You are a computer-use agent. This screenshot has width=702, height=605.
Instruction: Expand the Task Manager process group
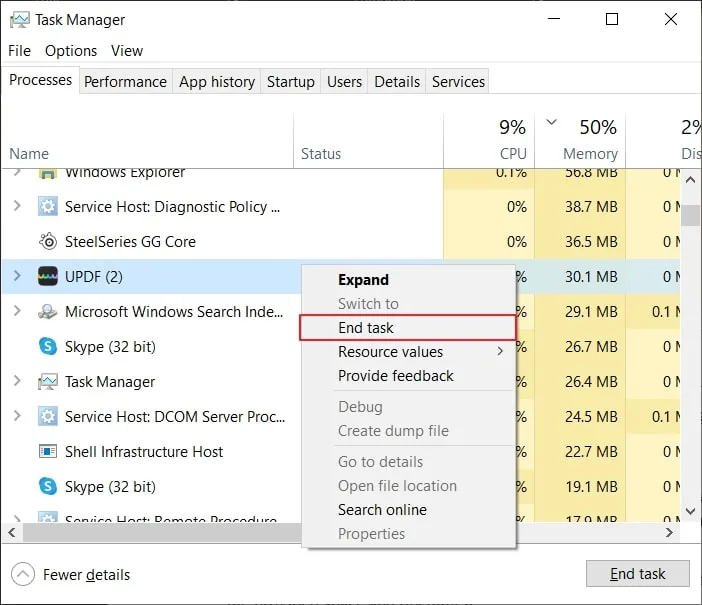coord(17,382)
